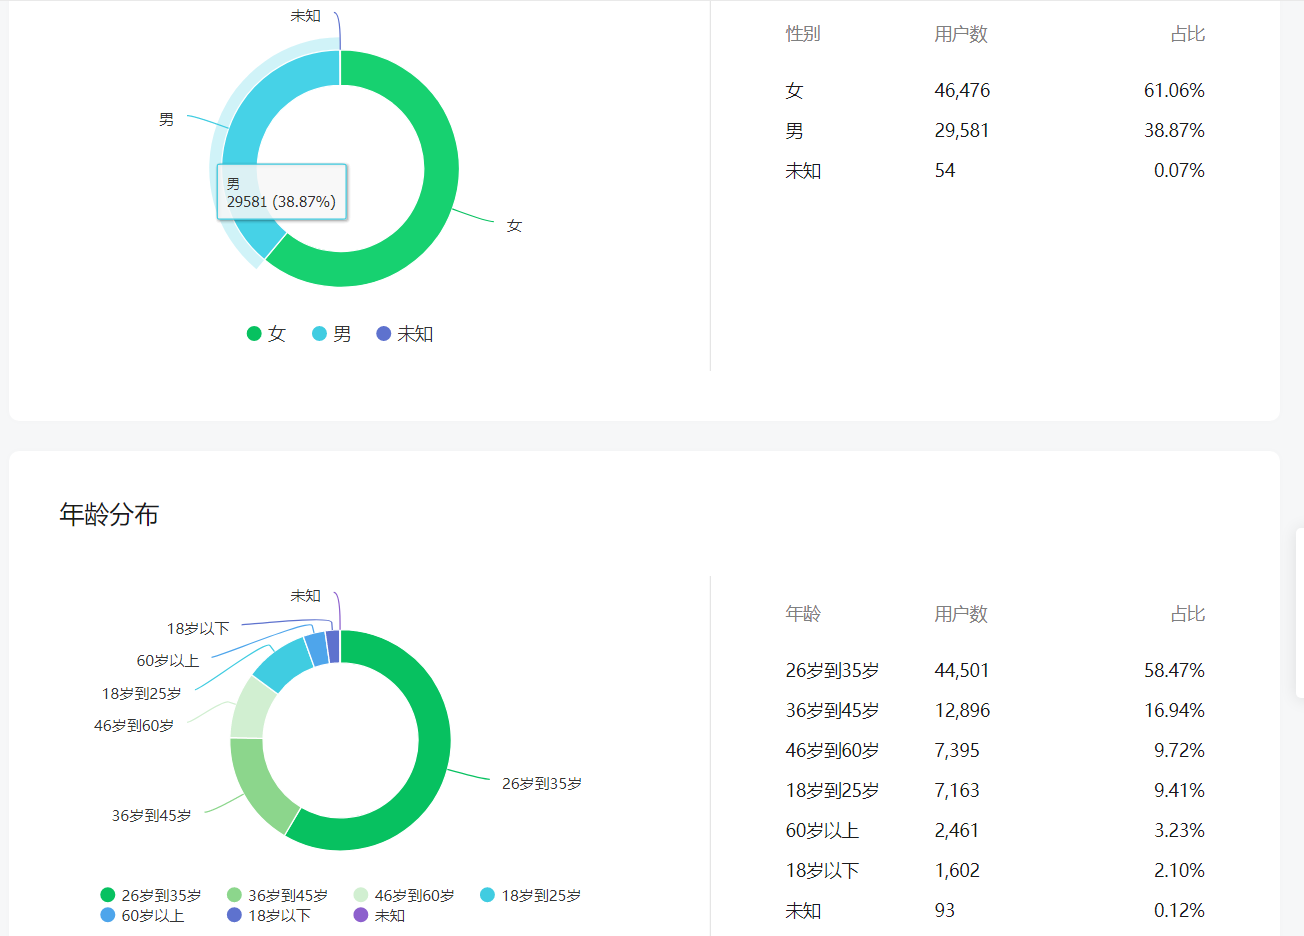
Task: Click the percentage 9.41%
Action: pyautogui.click(x=1179, y=791)
